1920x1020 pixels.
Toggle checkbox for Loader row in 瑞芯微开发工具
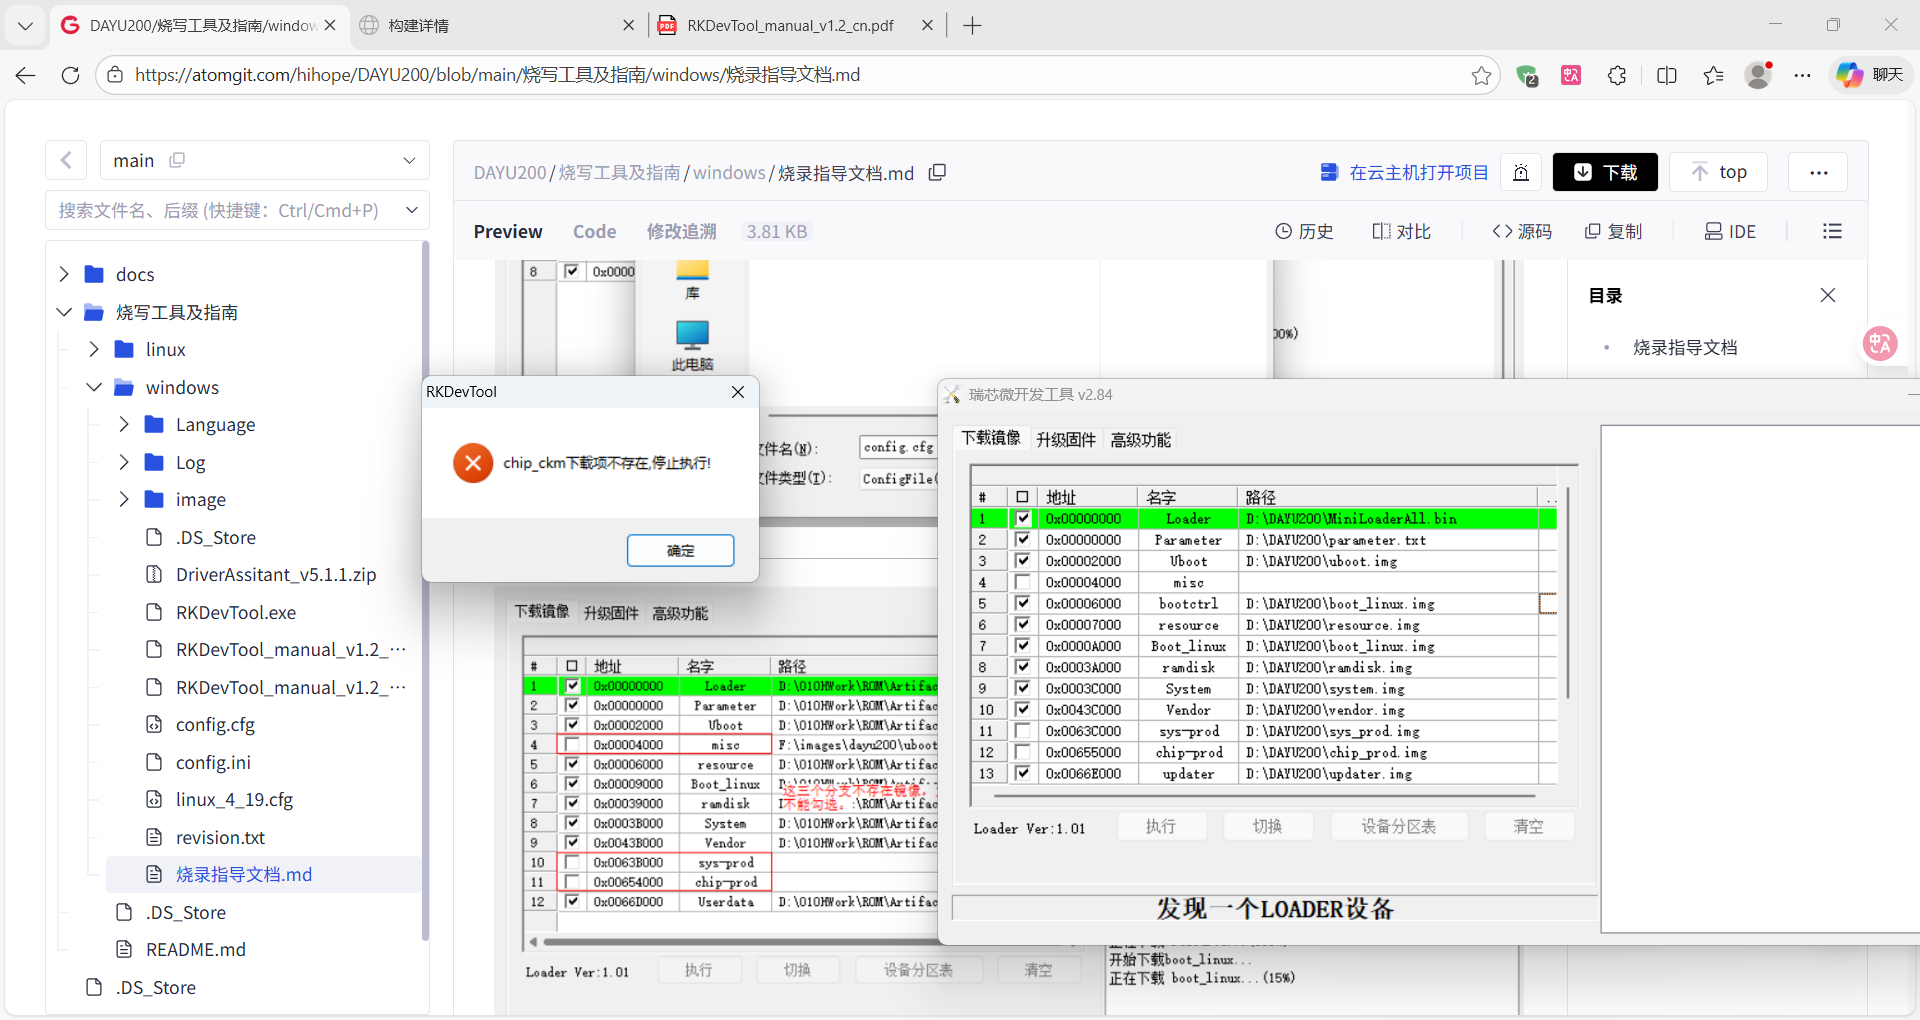coord(1022,518)
